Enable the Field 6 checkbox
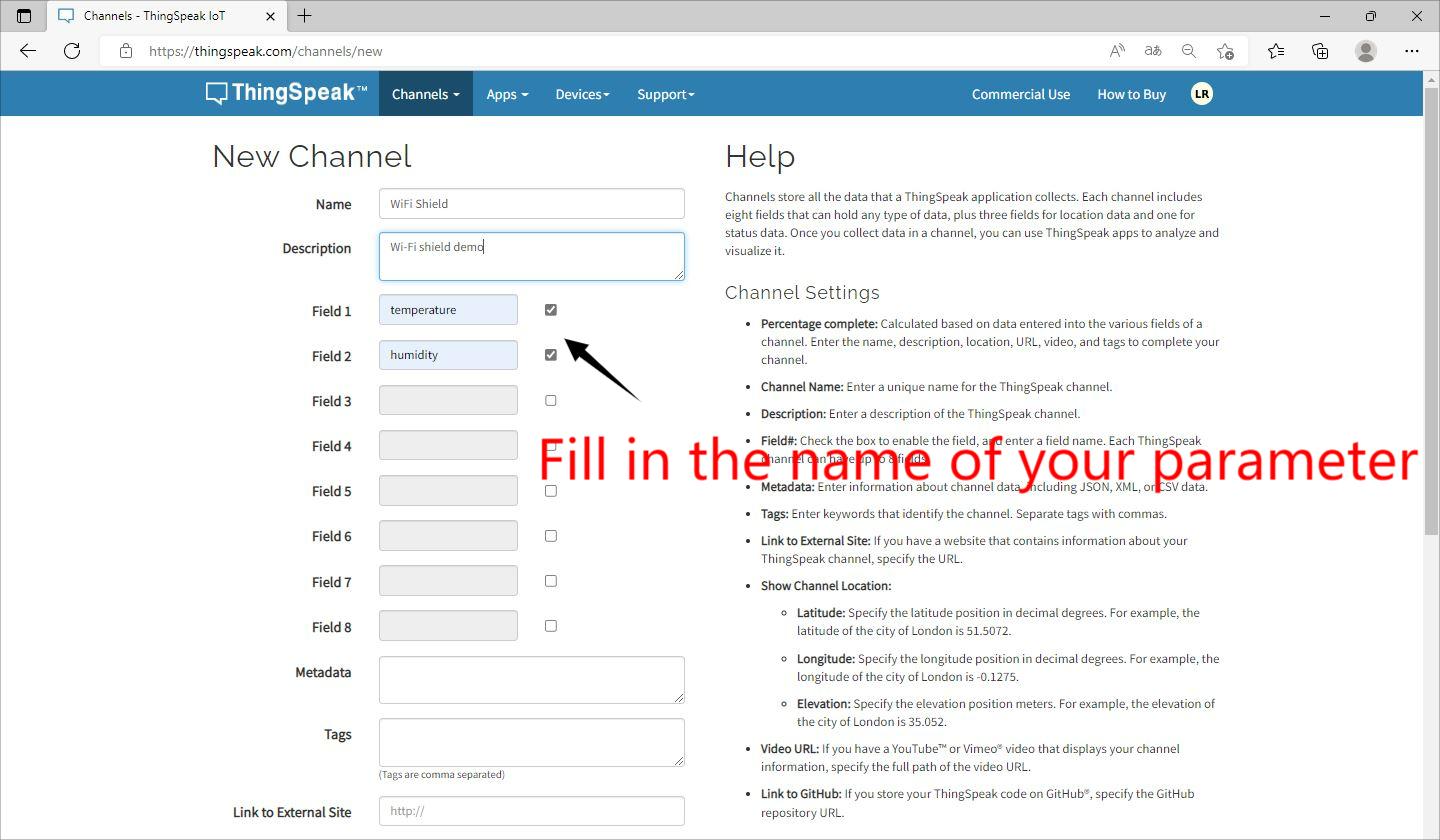 click(550, 536)
